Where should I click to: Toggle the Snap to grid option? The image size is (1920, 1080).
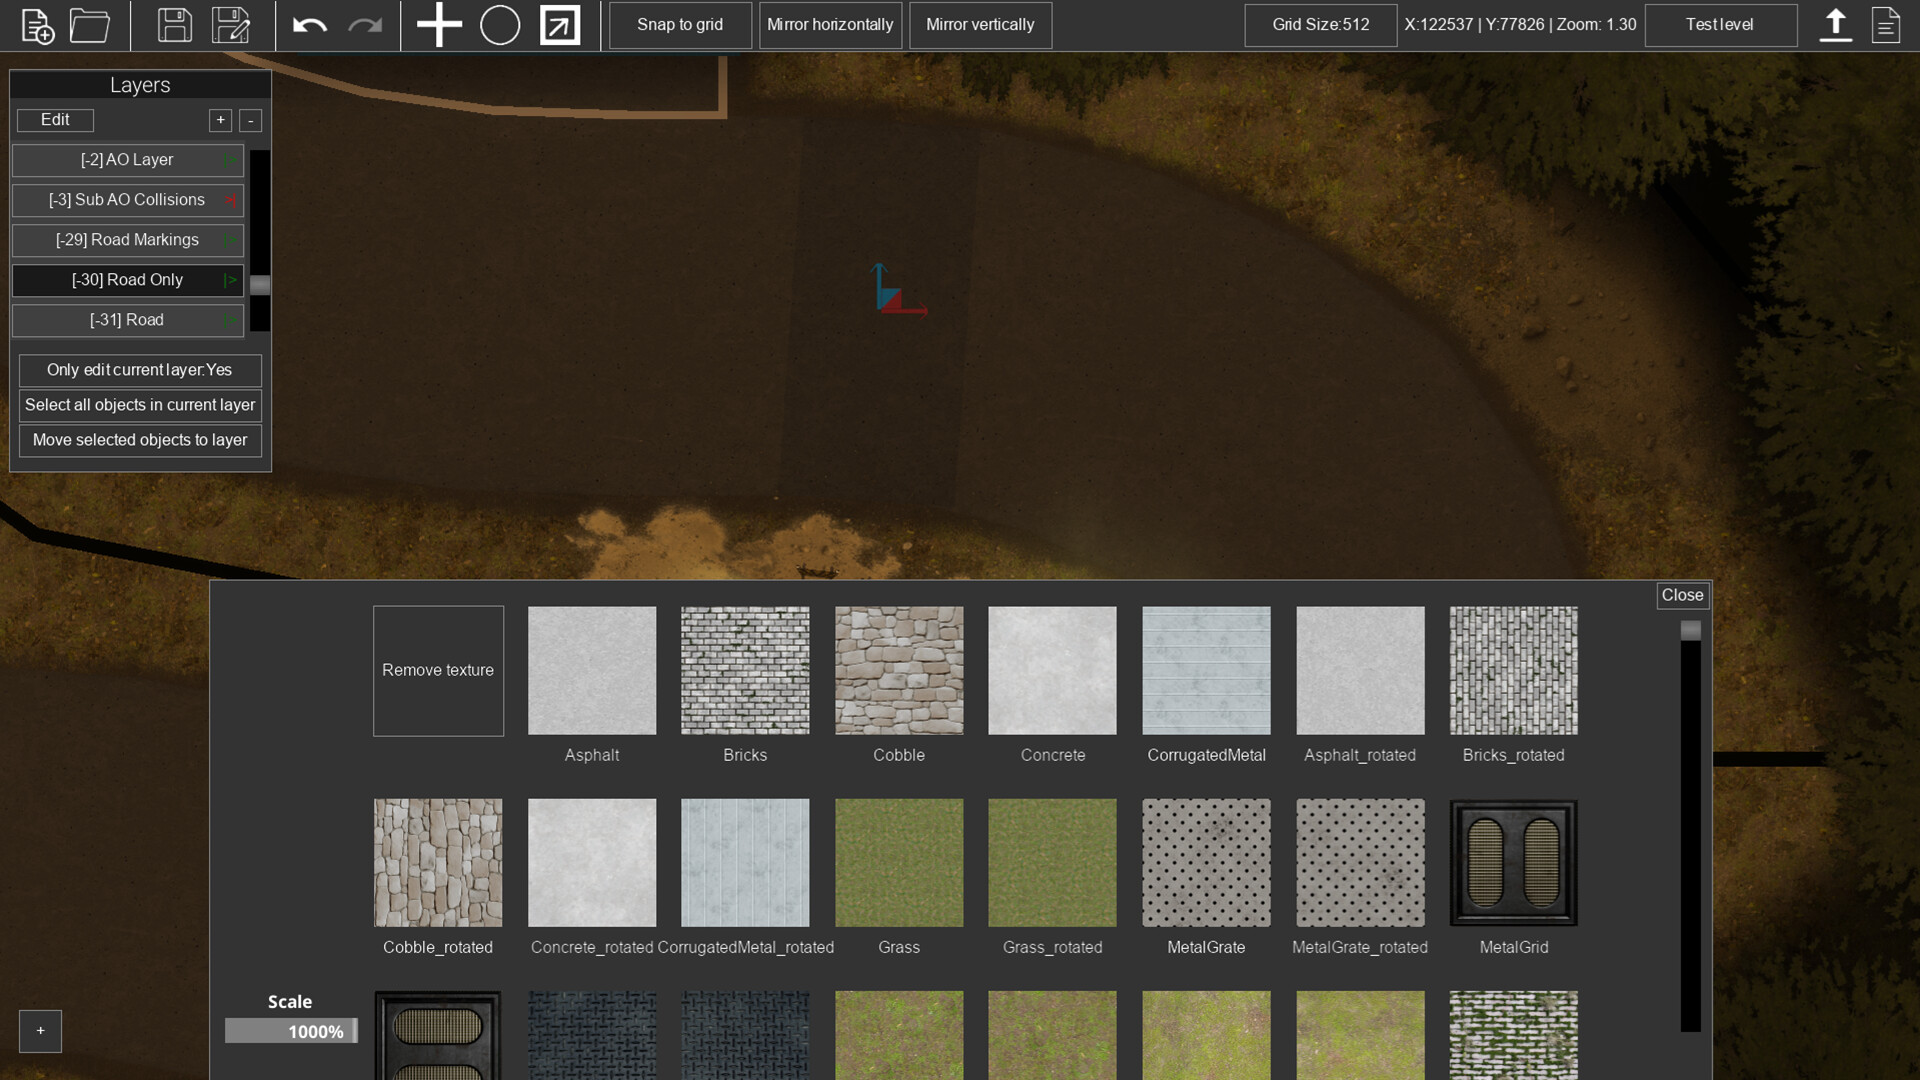tap(680, 25)
